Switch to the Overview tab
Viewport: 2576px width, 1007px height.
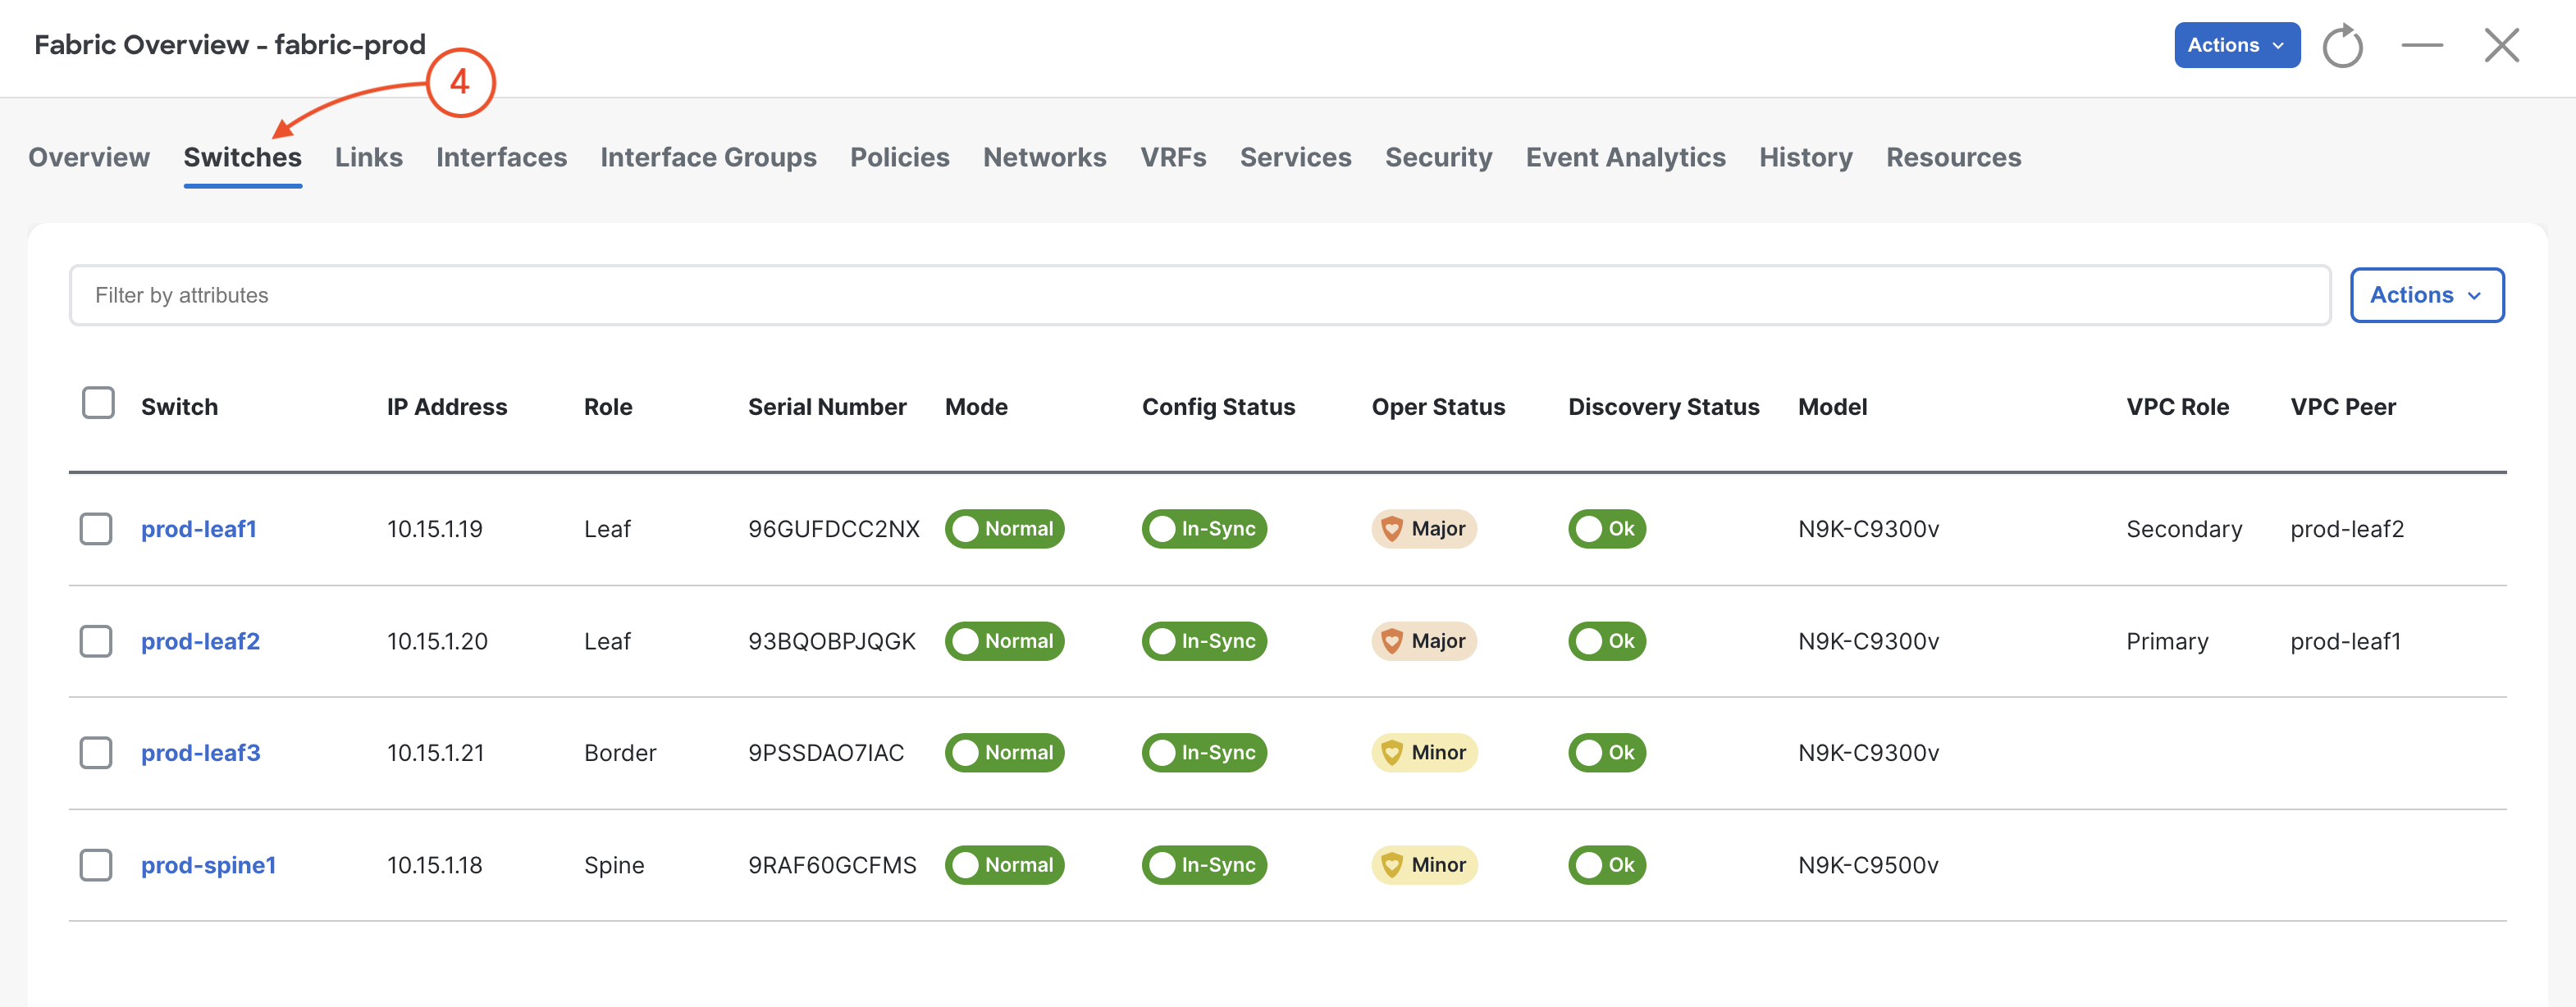point(89,158)
